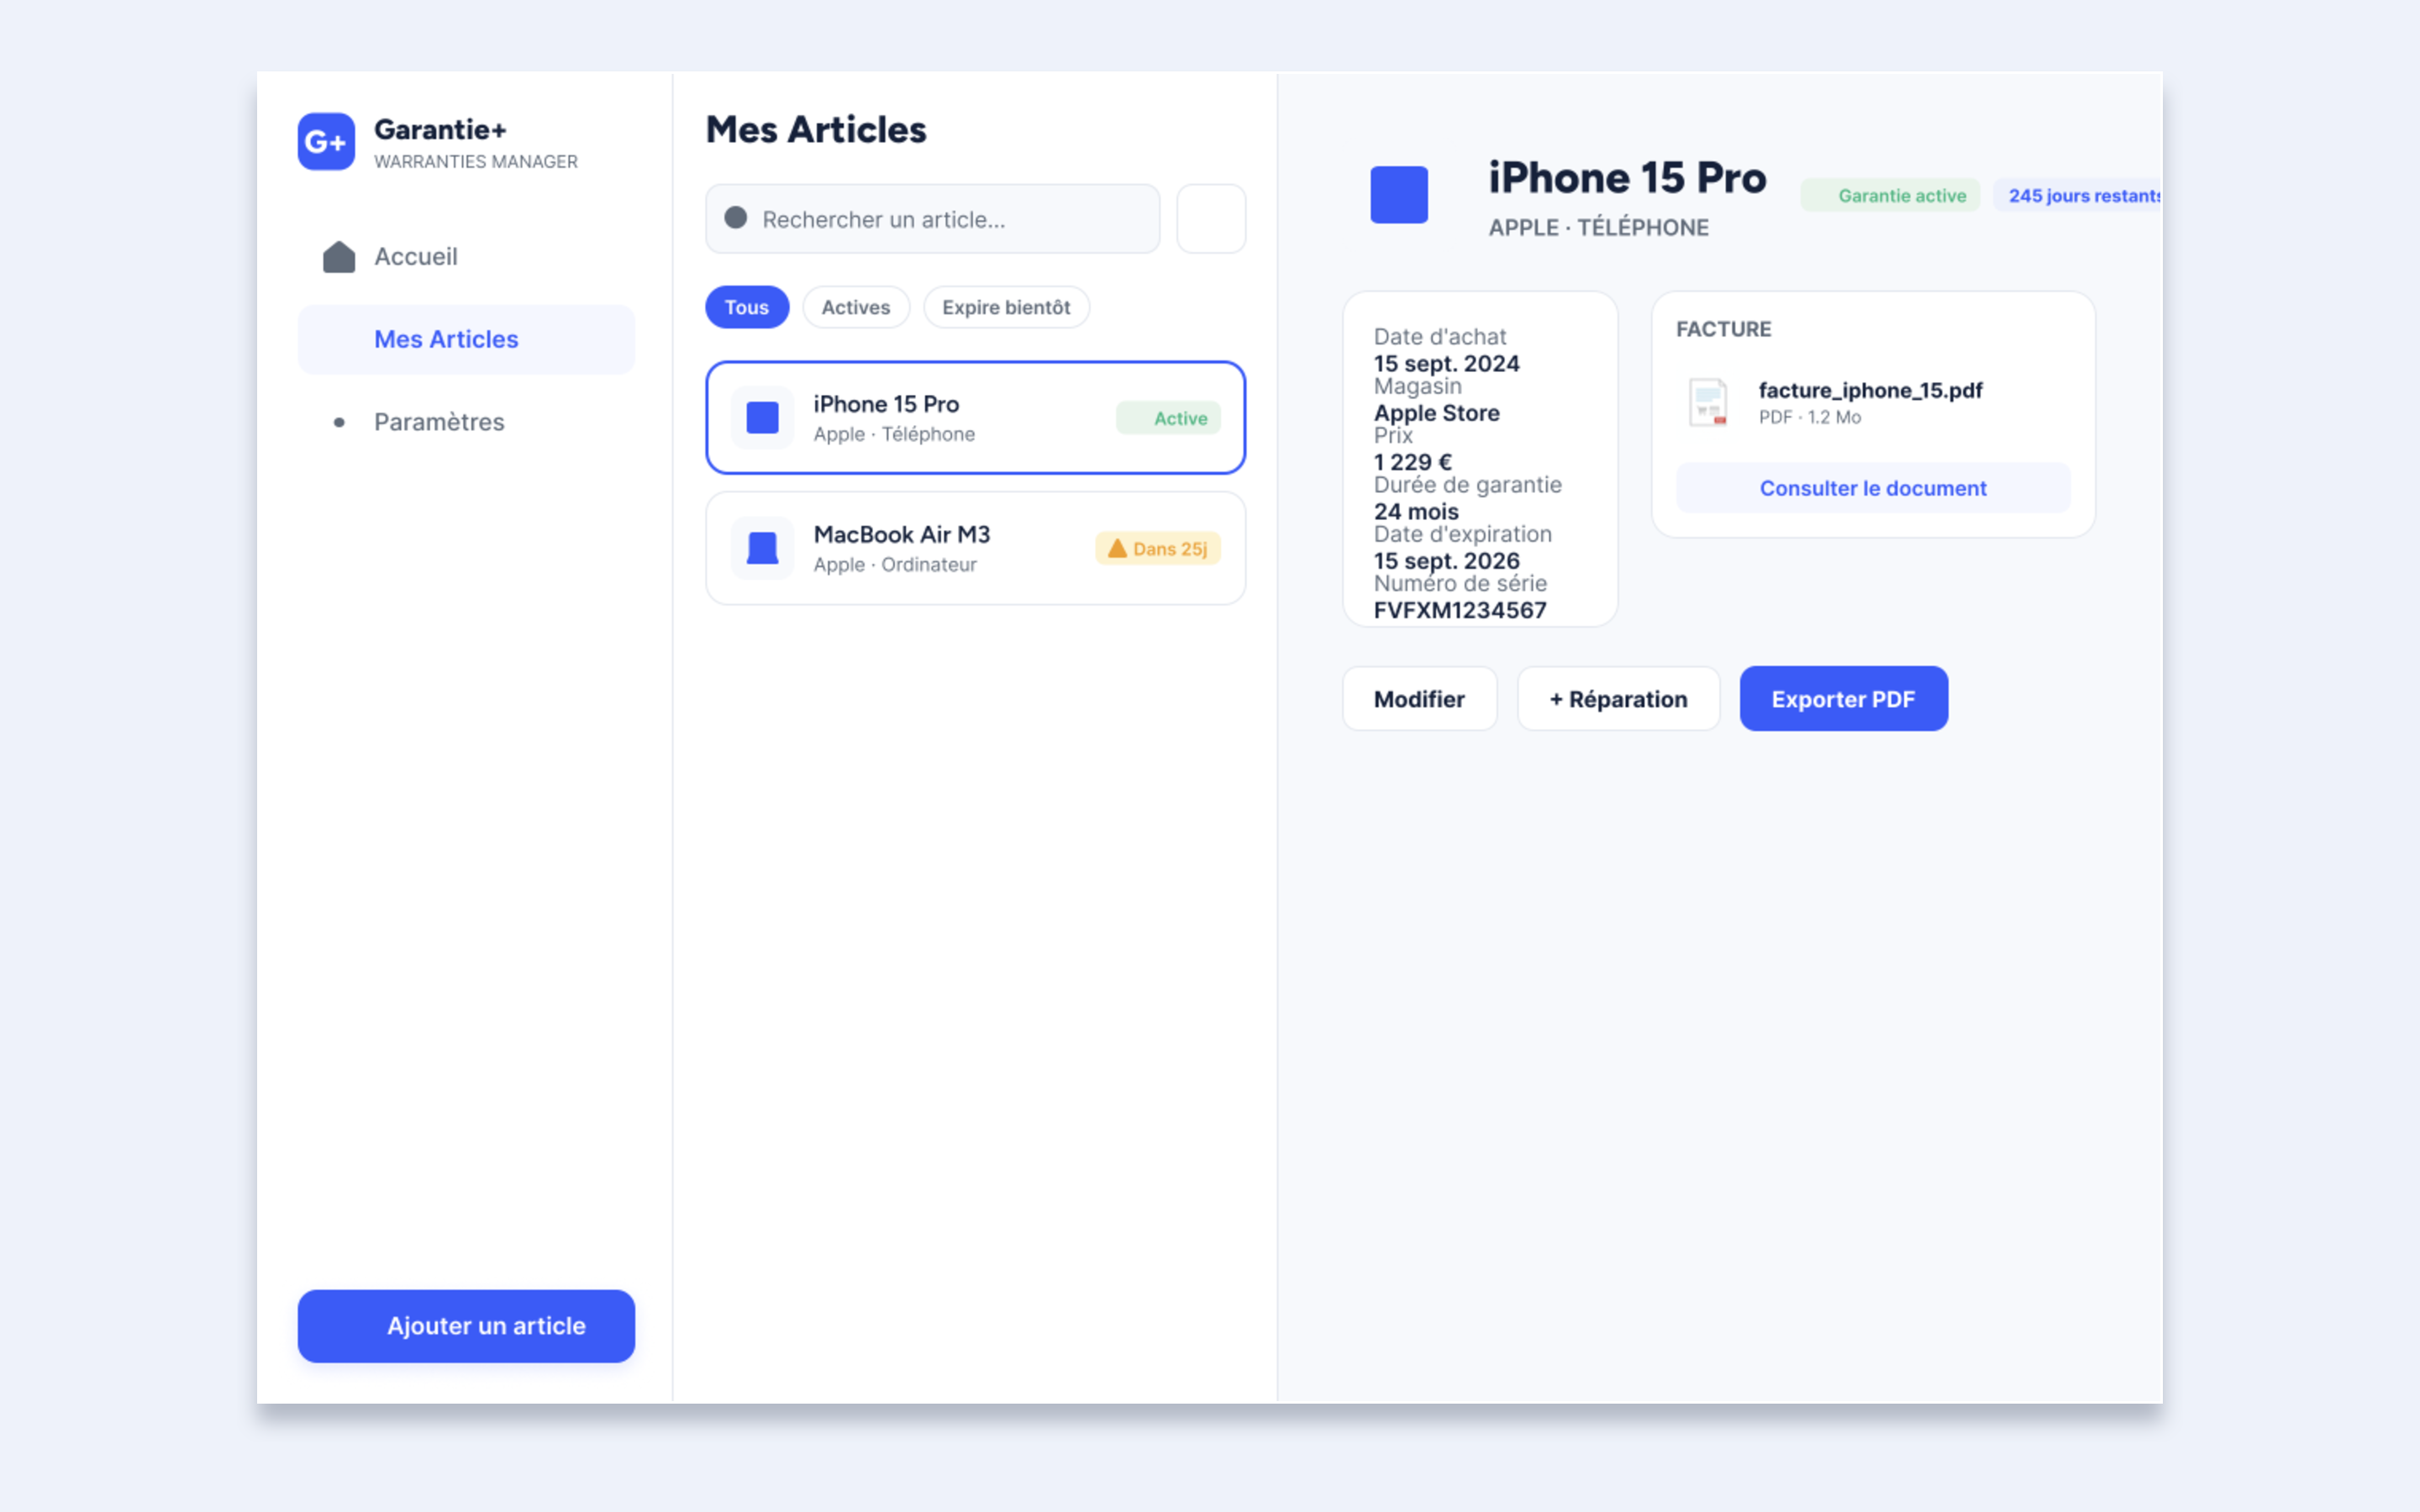
Task: Click the facture_iphone_15.pdf file name
Action: 1870,390
